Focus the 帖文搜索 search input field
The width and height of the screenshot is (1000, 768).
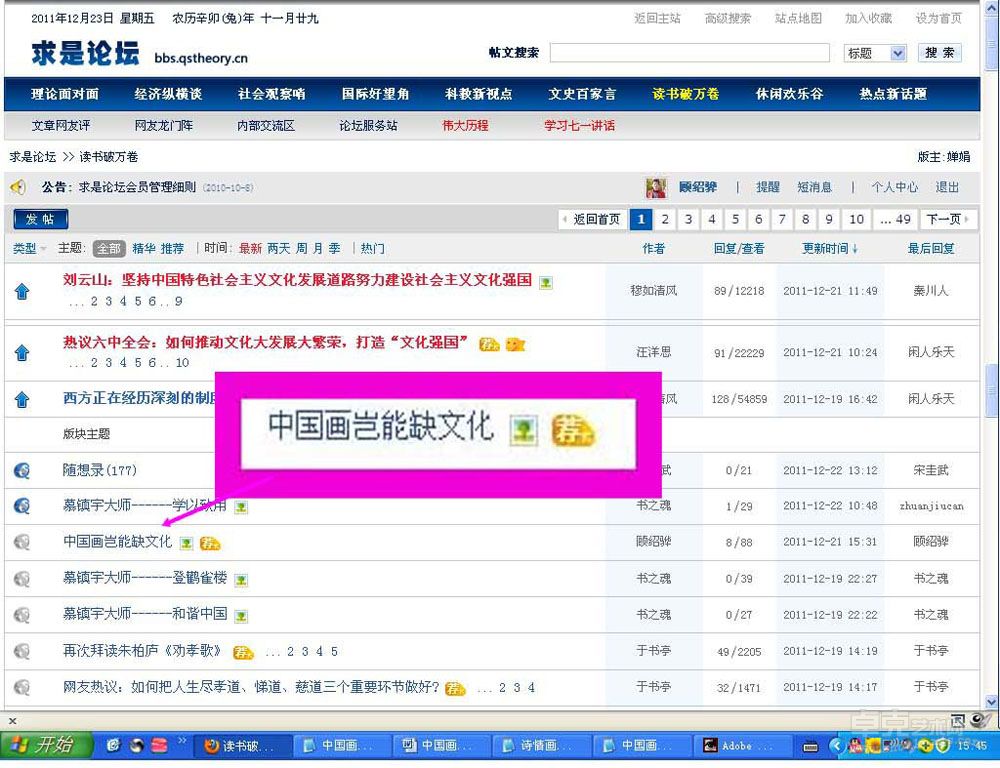pyautogui.click(x=689, y=52)
